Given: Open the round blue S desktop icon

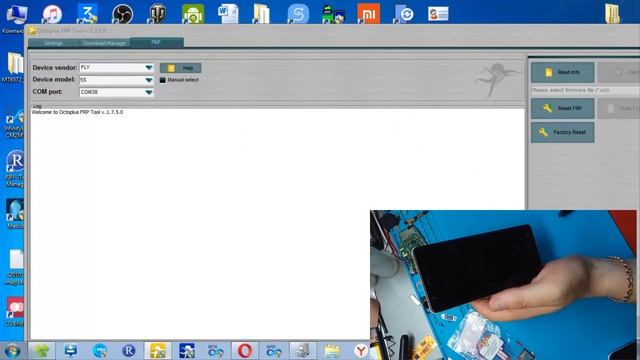Looking at the screenshot, I should coord(298,14).
